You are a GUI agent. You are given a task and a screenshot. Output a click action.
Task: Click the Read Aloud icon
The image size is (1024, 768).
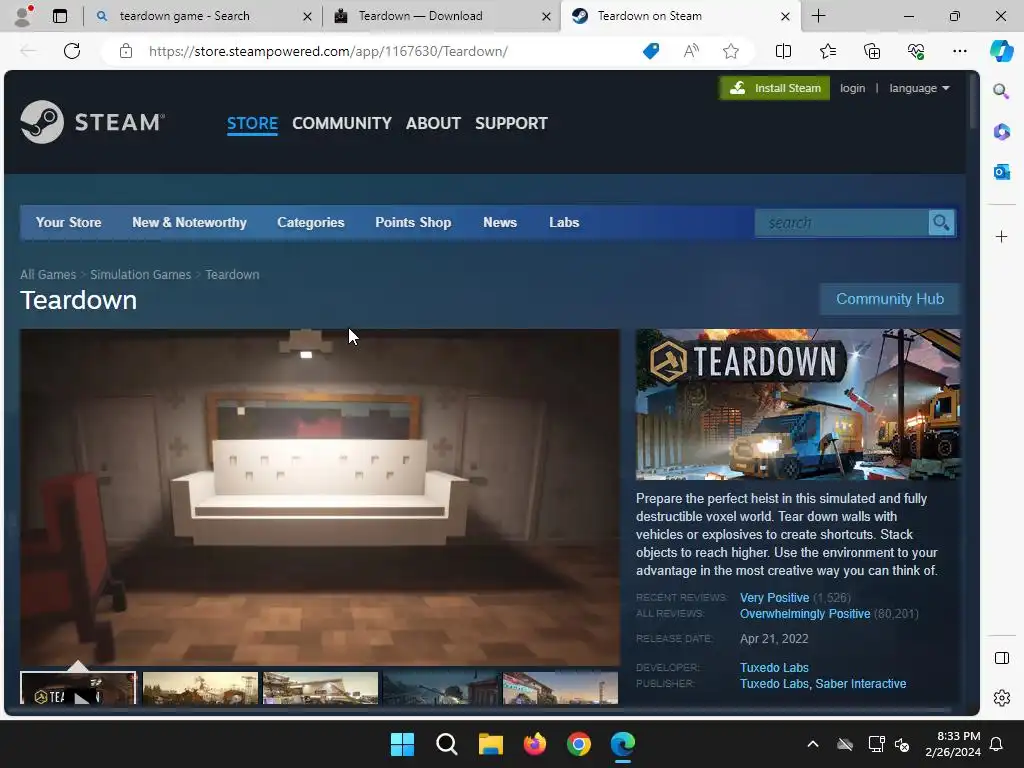[x=691, y=51]
